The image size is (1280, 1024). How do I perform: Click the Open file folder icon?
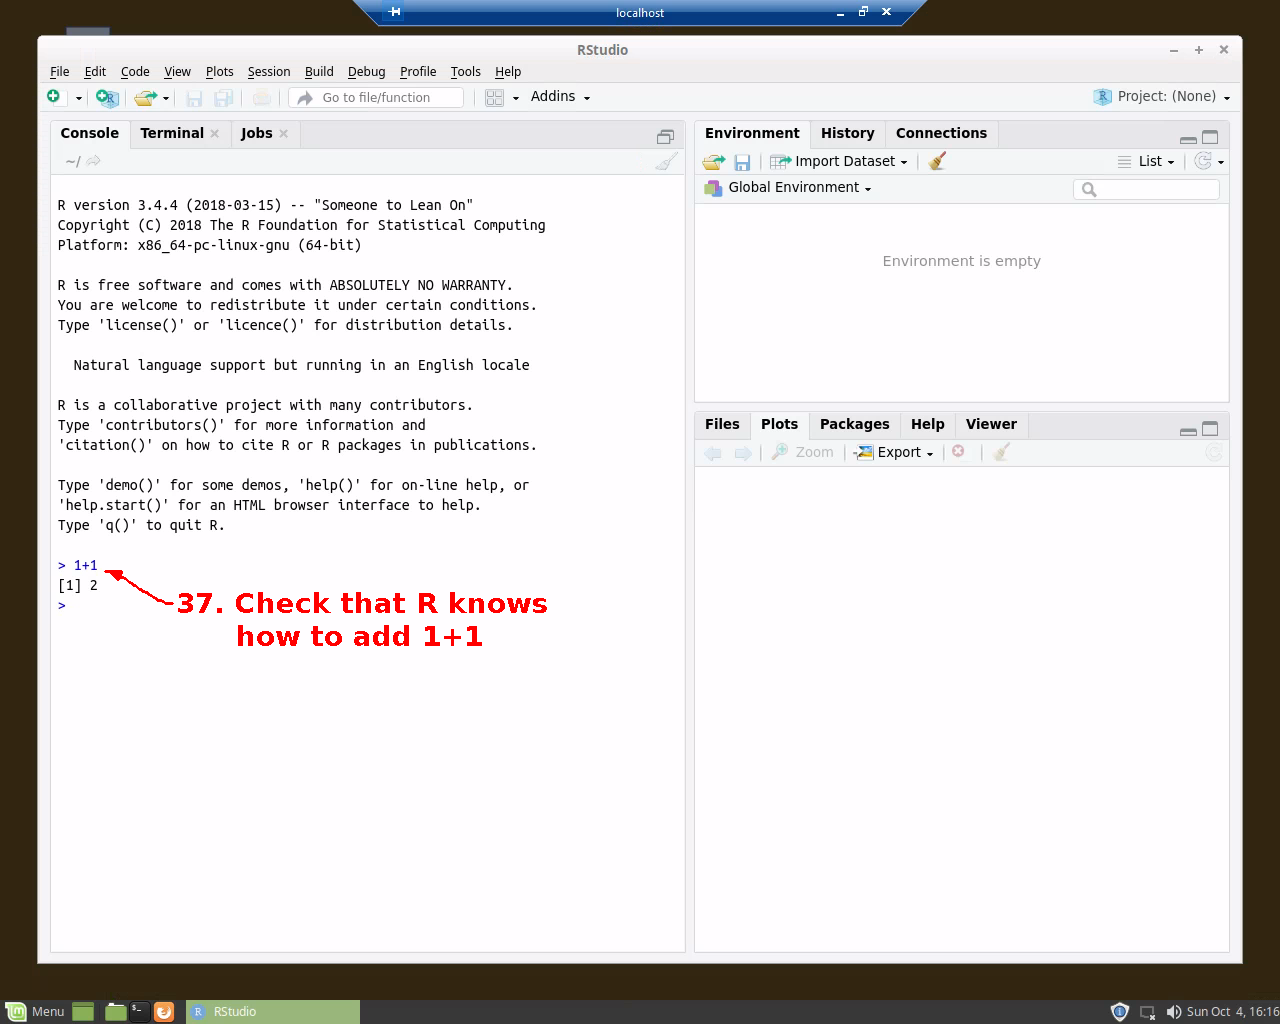[x=146, y=97]
